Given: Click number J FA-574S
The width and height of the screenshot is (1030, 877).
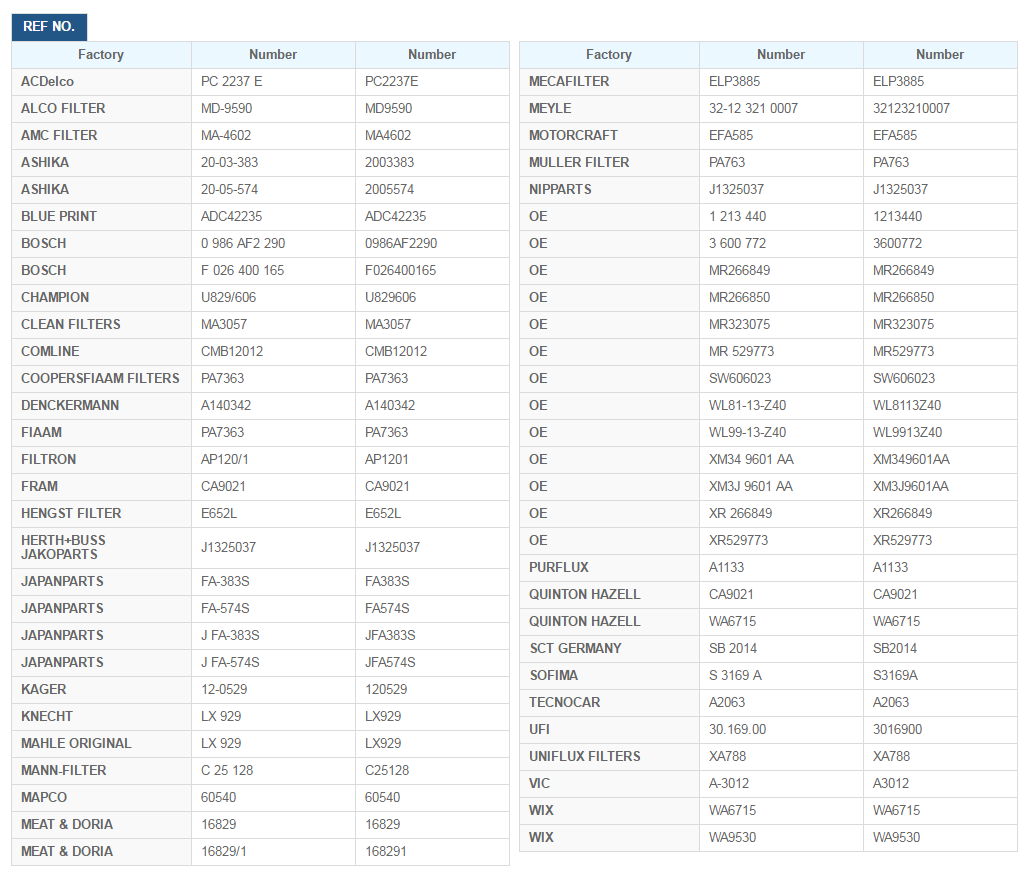Looking at the screenshot, I should pyautogui.click(x=230, y=662).
